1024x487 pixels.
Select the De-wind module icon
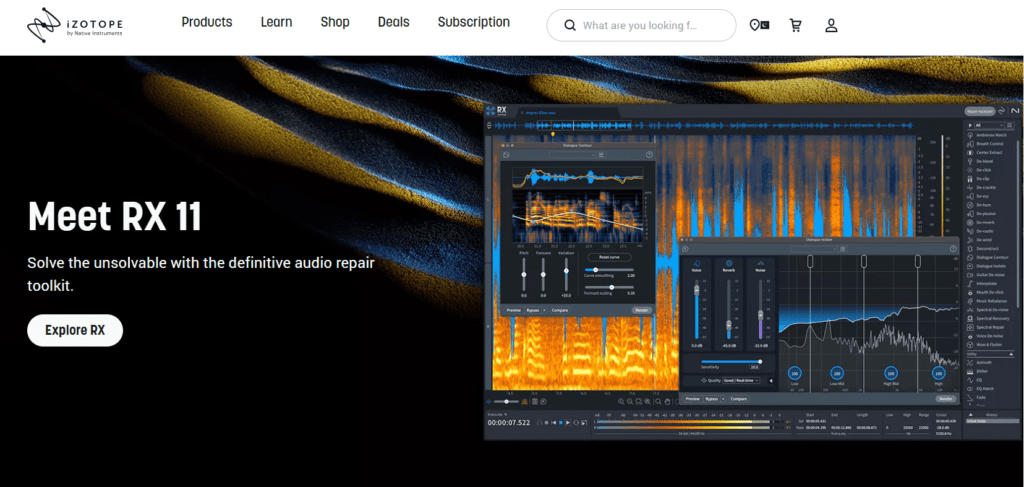point(970,240)
